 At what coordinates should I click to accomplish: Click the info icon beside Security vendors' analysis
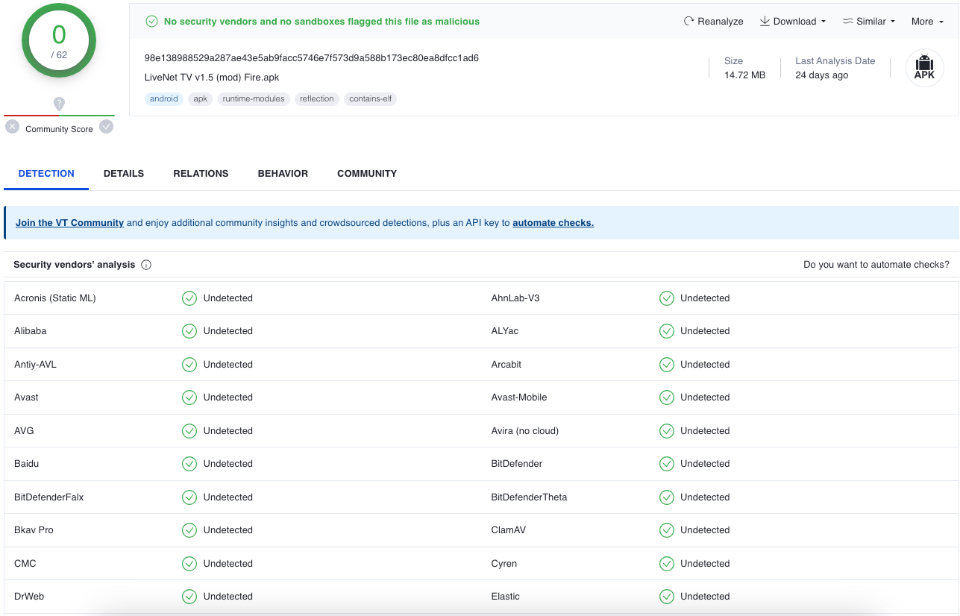pos(146,265)
